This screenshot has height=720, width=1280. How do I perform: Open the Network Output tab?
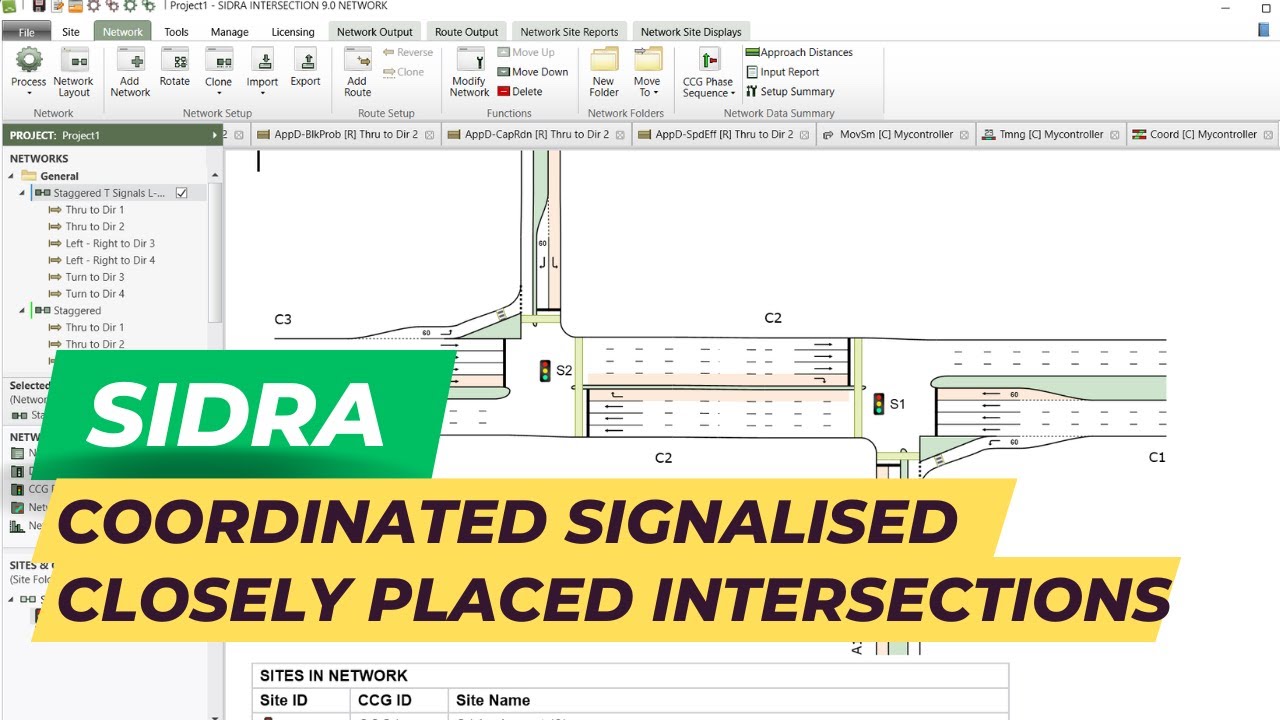click(x=375, y=32)
